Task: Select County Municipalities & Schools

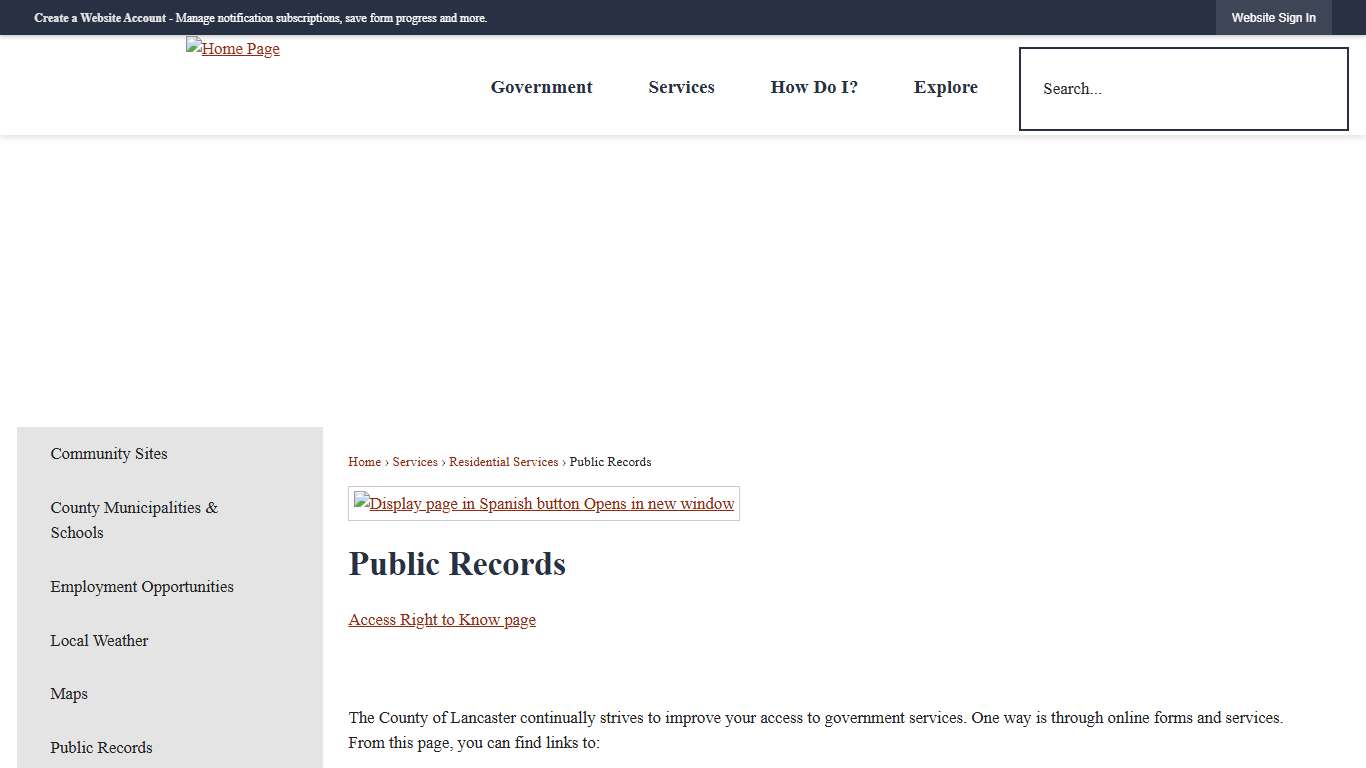Action: coord(134,520)
